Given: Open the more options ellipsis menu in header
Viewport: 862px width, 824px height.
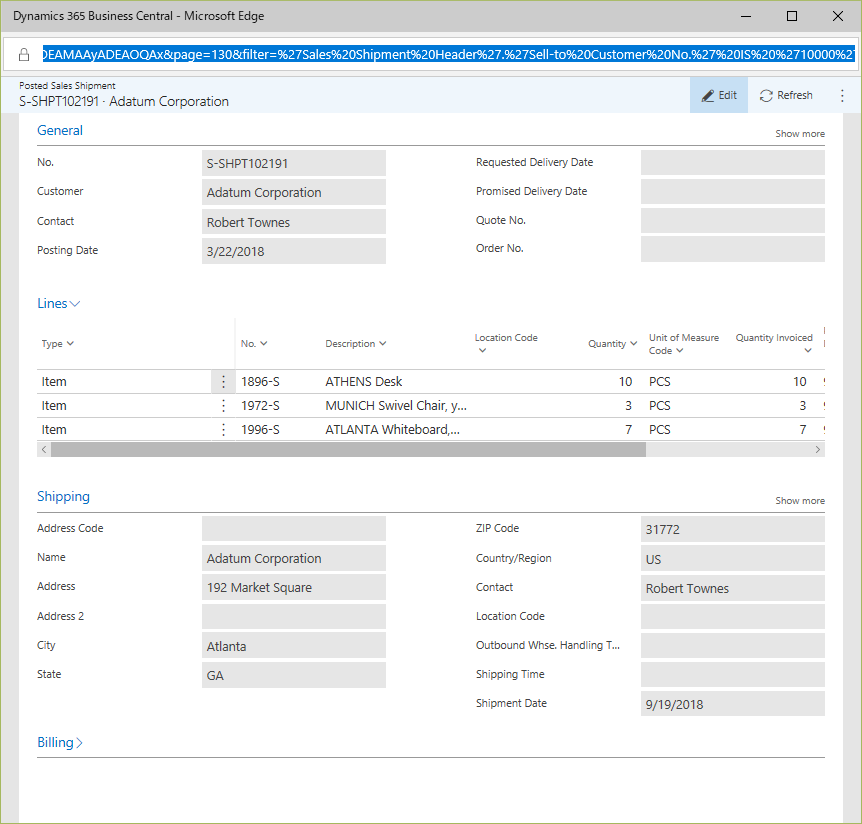Looking at the screenshot, I should point(842,96).
